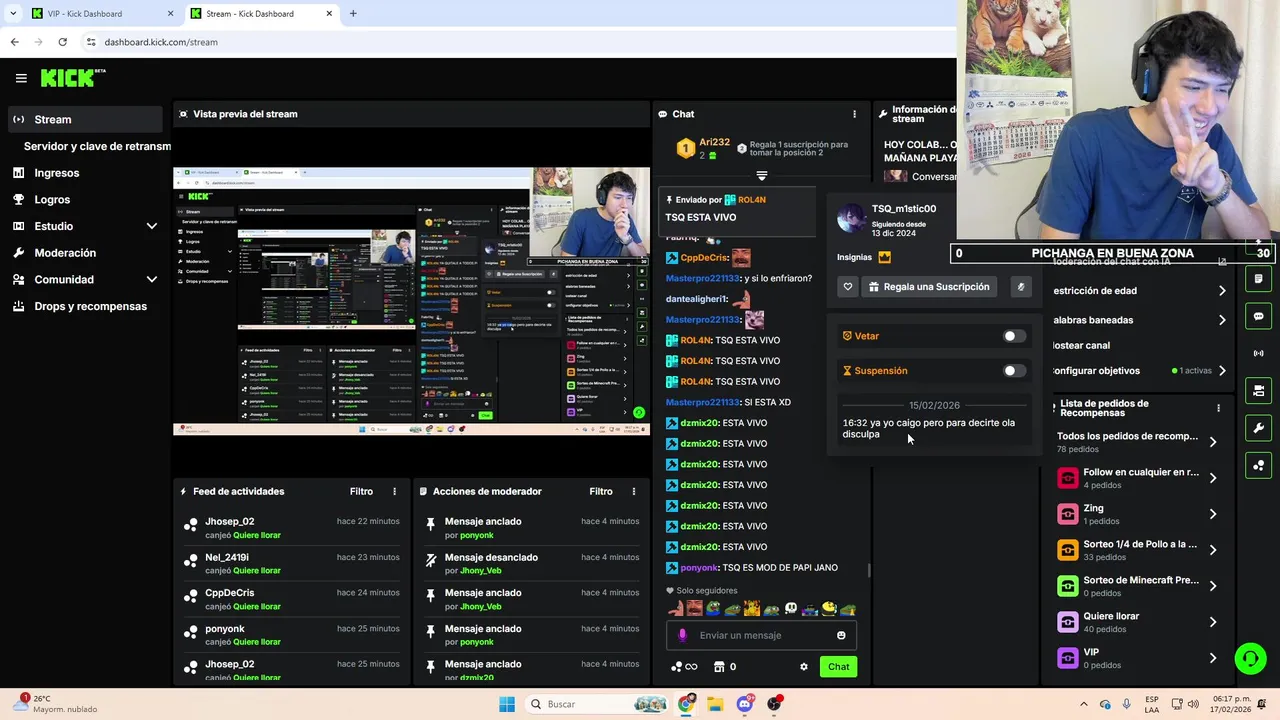Open Lista de pedidos three-dot menu
This screenshot has width=1280, height=720.
[1218, 408]
